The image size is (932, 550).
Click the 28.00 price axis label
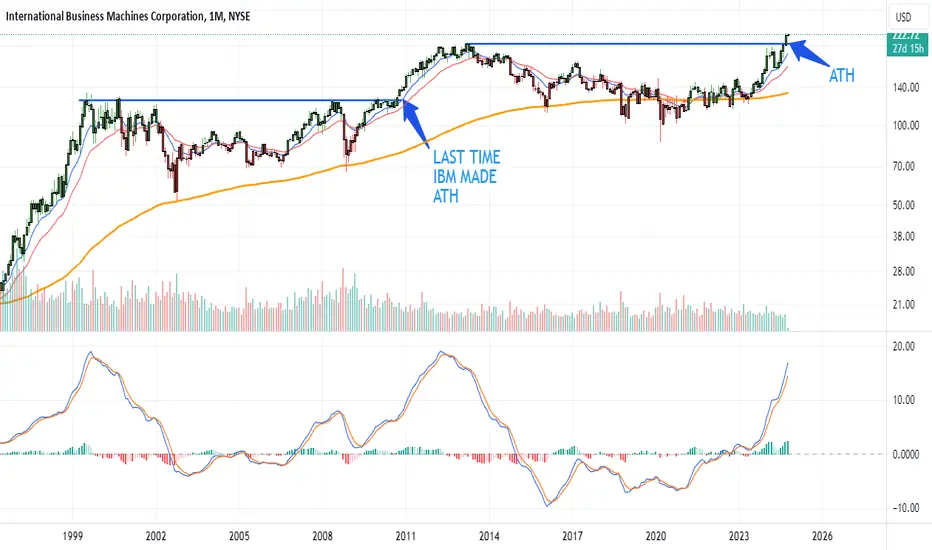point(903,271)
